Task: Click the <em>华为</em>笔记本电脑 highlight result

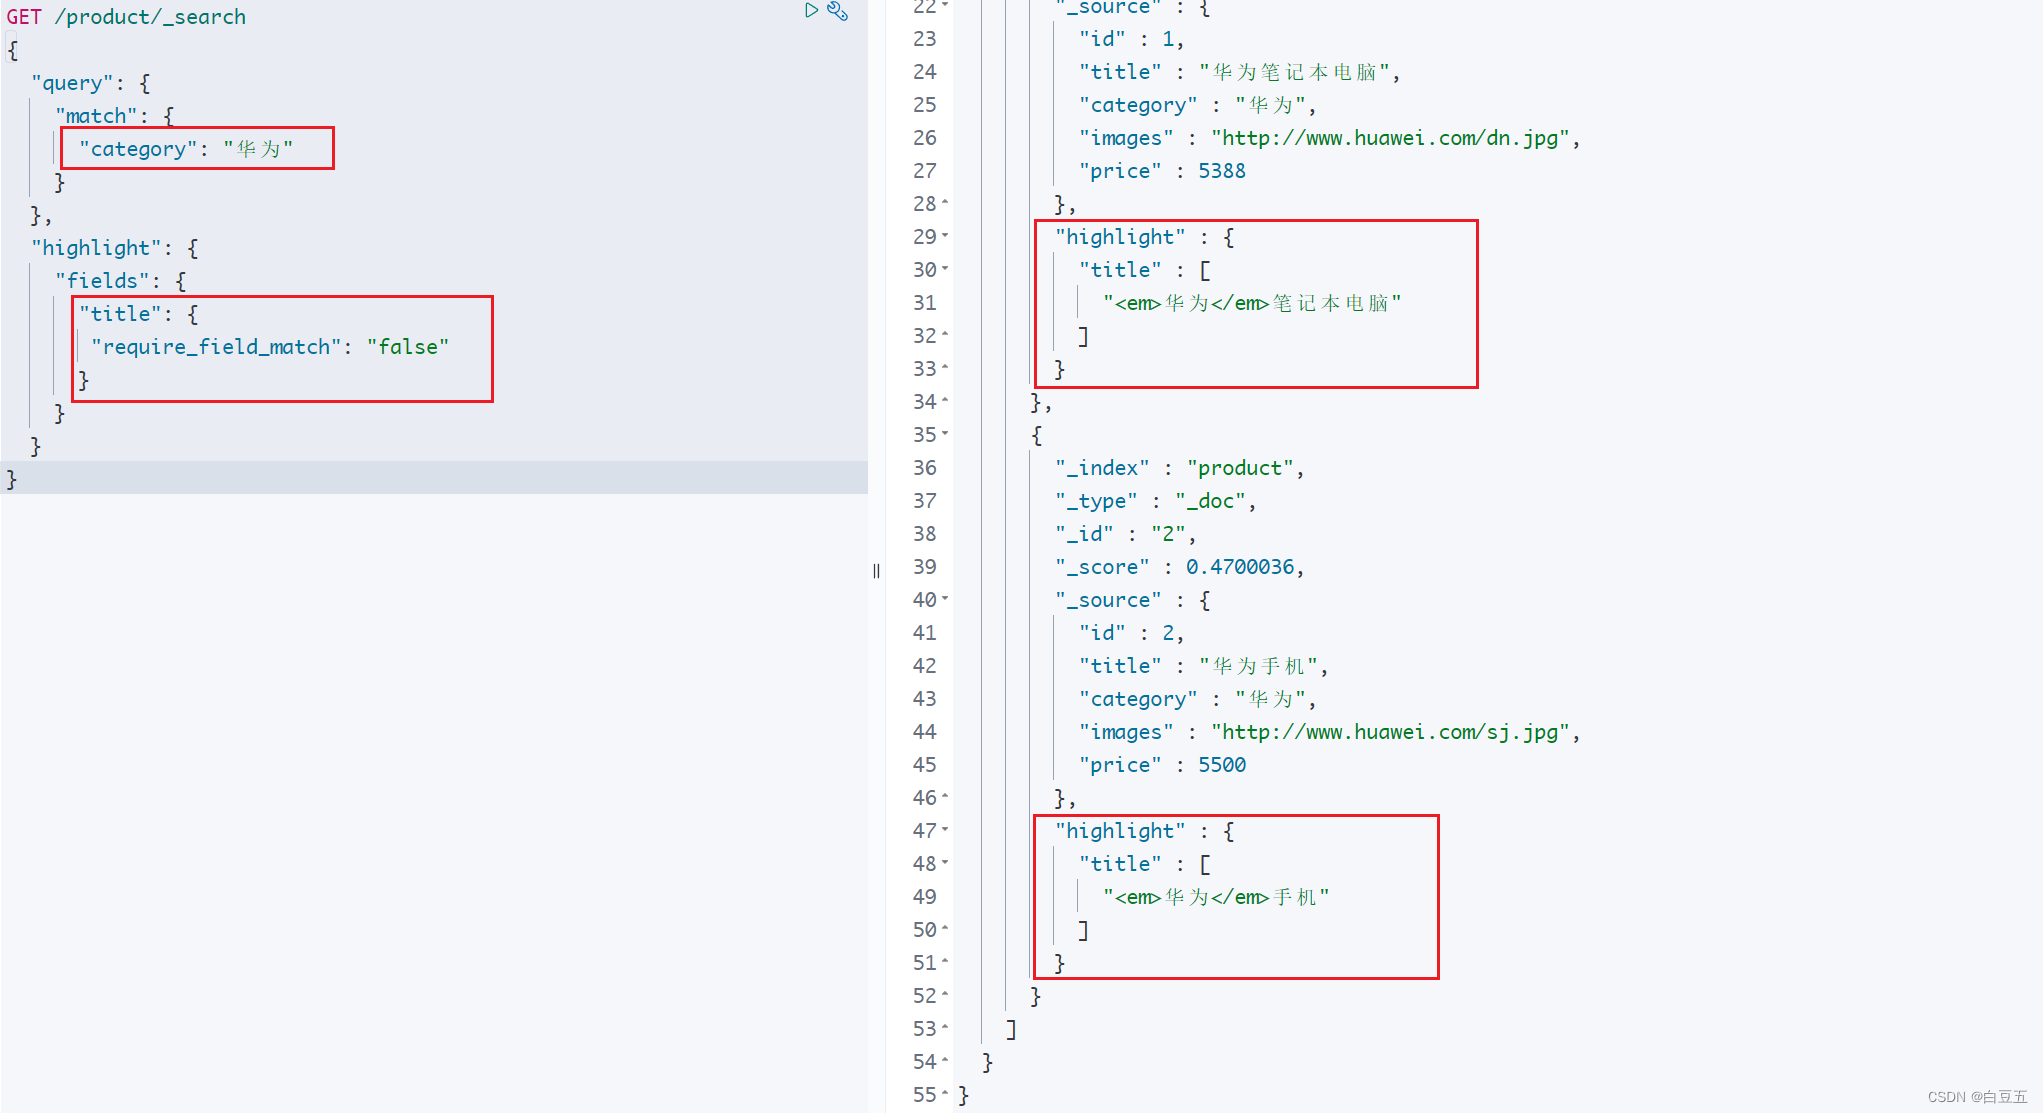Action: 1252,303
